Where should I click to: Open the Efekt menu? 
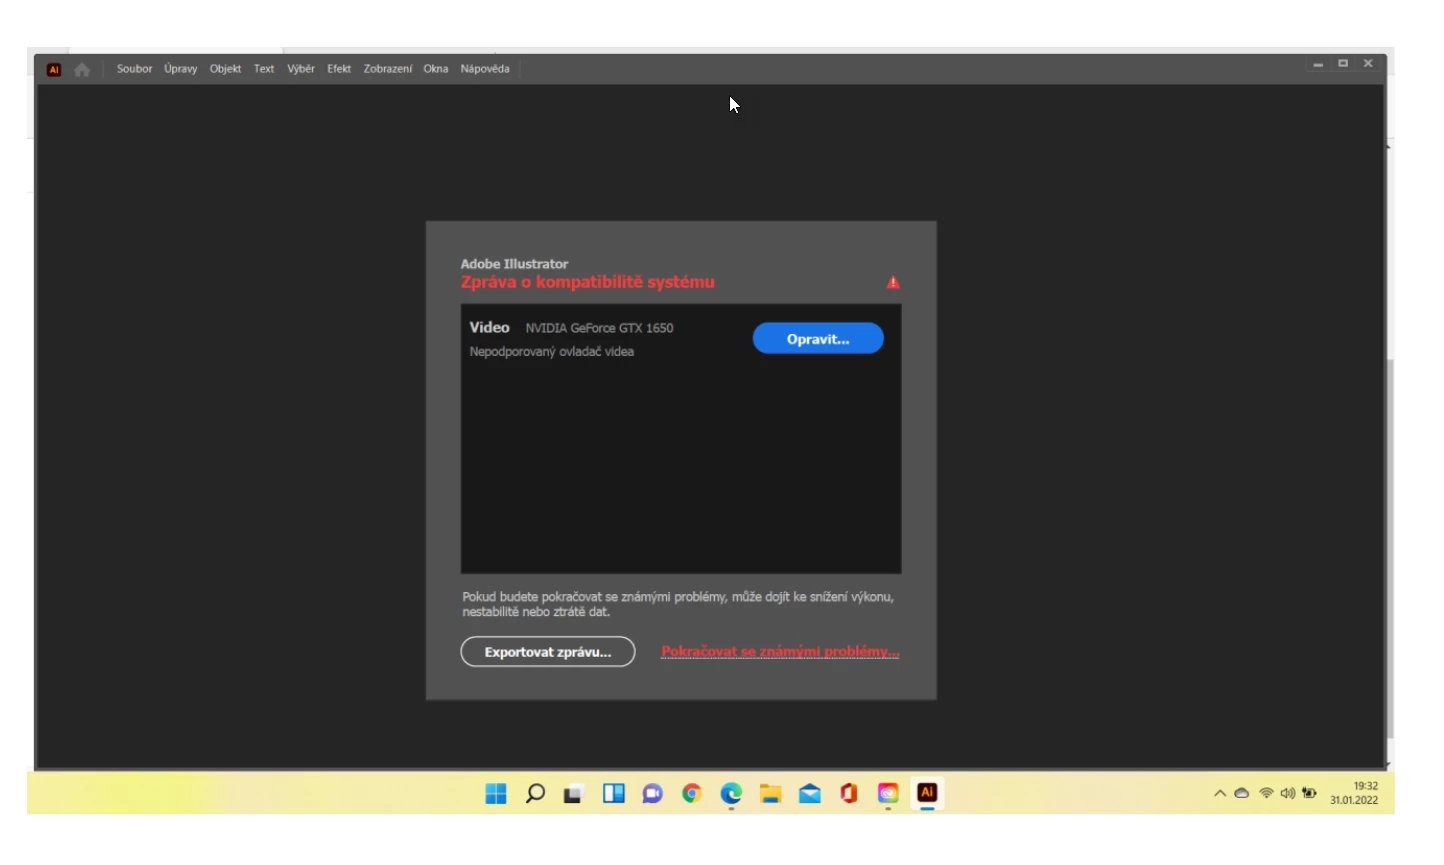(x=339, y=69)
